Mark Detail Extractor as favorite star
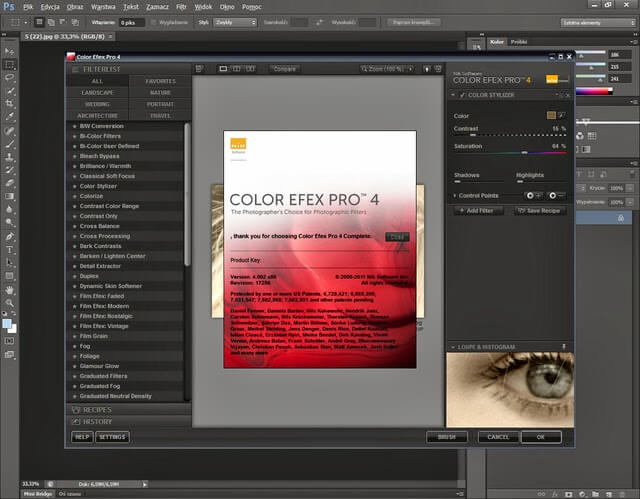This screenshot has width=640, height=499. [75, 266]
